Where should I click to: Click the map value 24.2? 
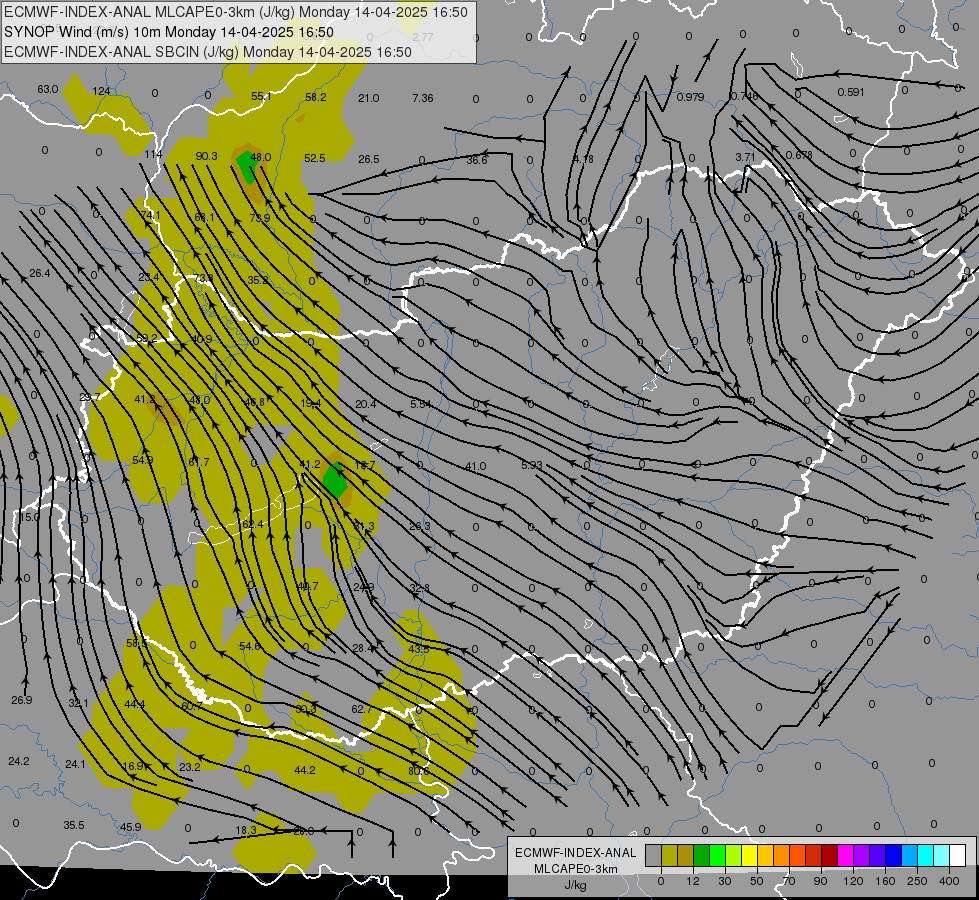click(19, 761)
